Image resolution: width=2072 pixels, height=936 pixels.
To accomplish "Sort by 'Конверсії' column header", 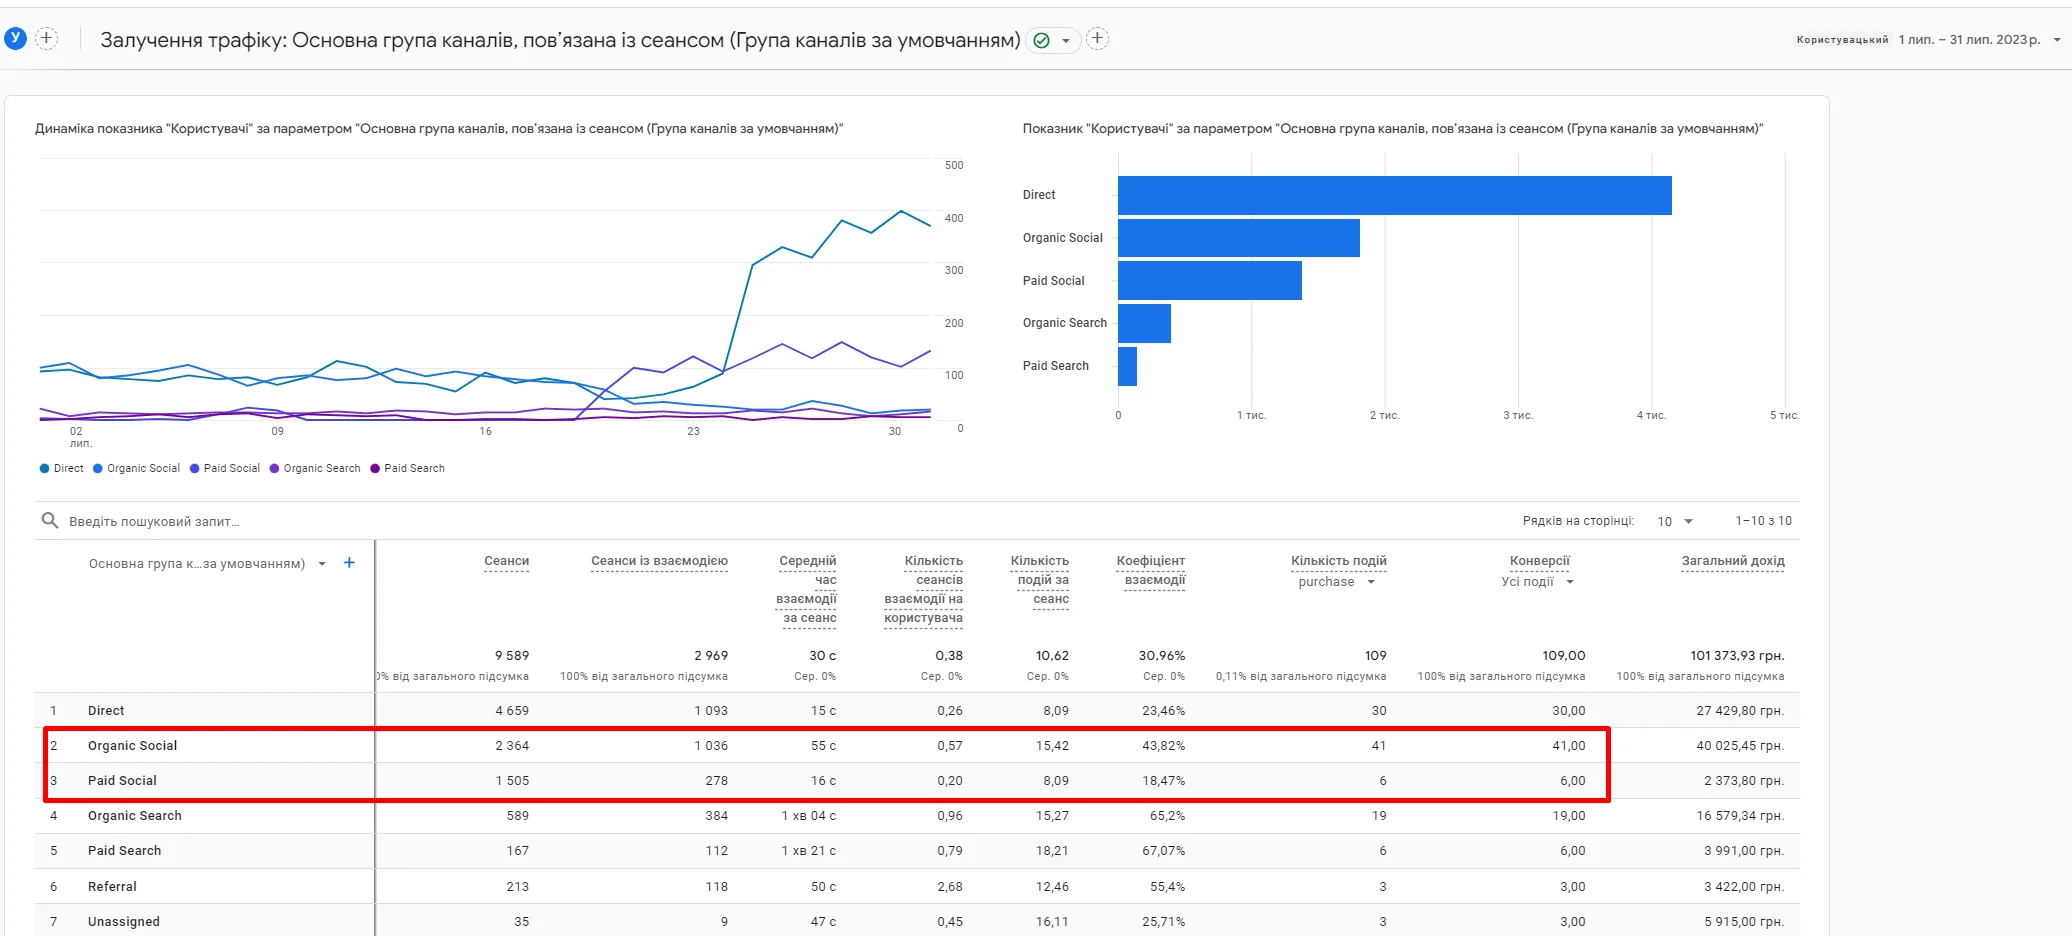I will (1539, 561).
